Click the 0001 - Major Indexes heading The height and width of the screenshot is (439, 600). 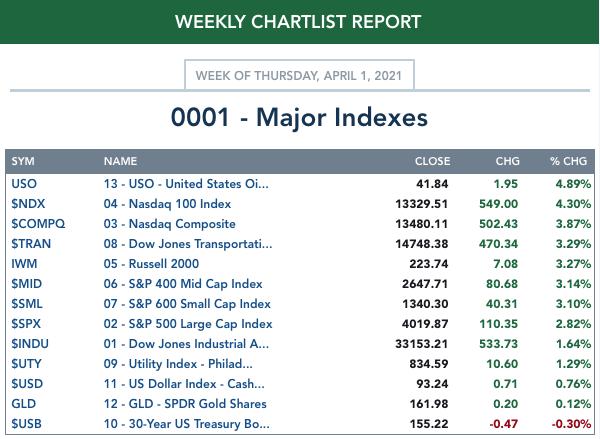[x=299, y=117]
